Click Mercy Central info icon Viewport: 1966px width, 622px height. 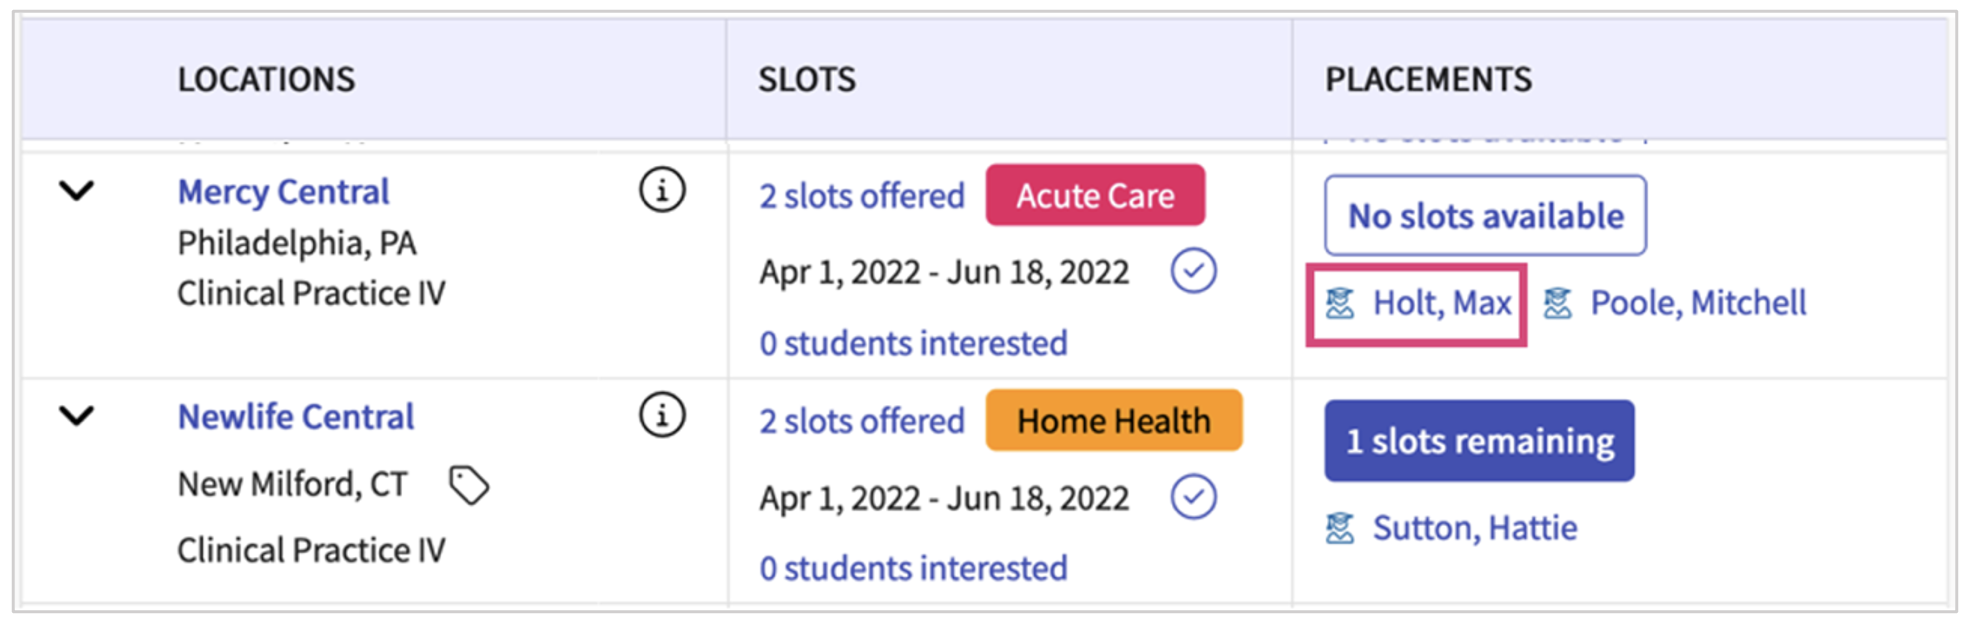click(x=662, y=190)
